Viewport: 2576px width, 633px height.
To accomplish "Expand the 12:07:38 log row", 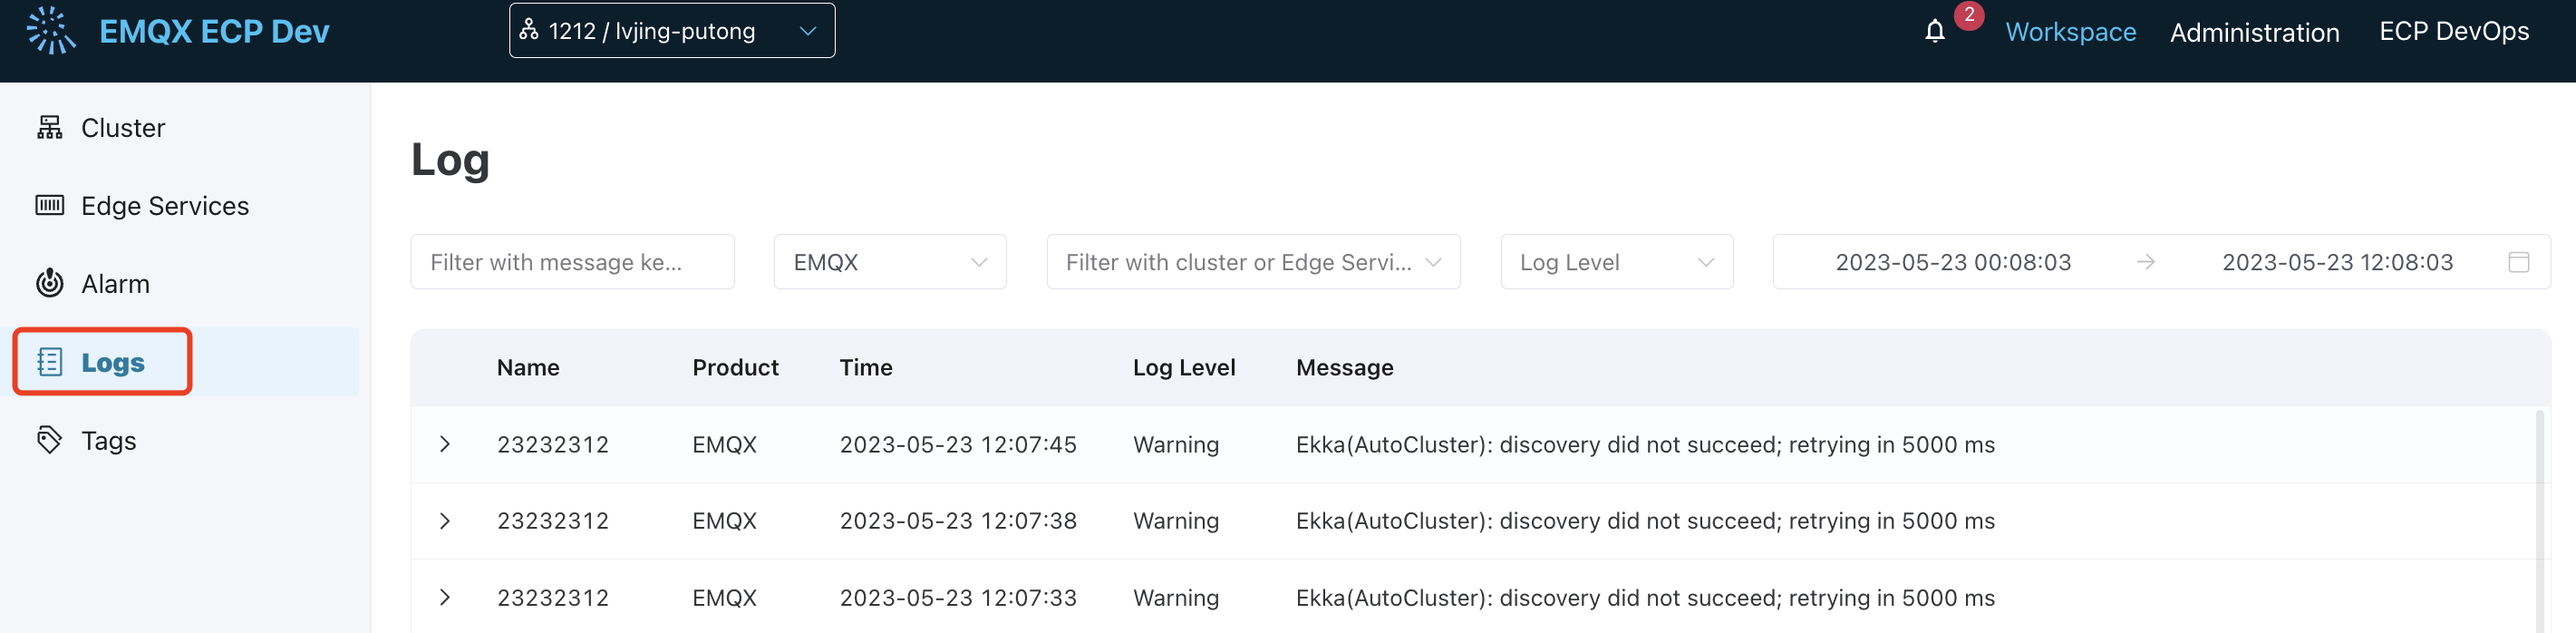I will [x=445, y=521].
